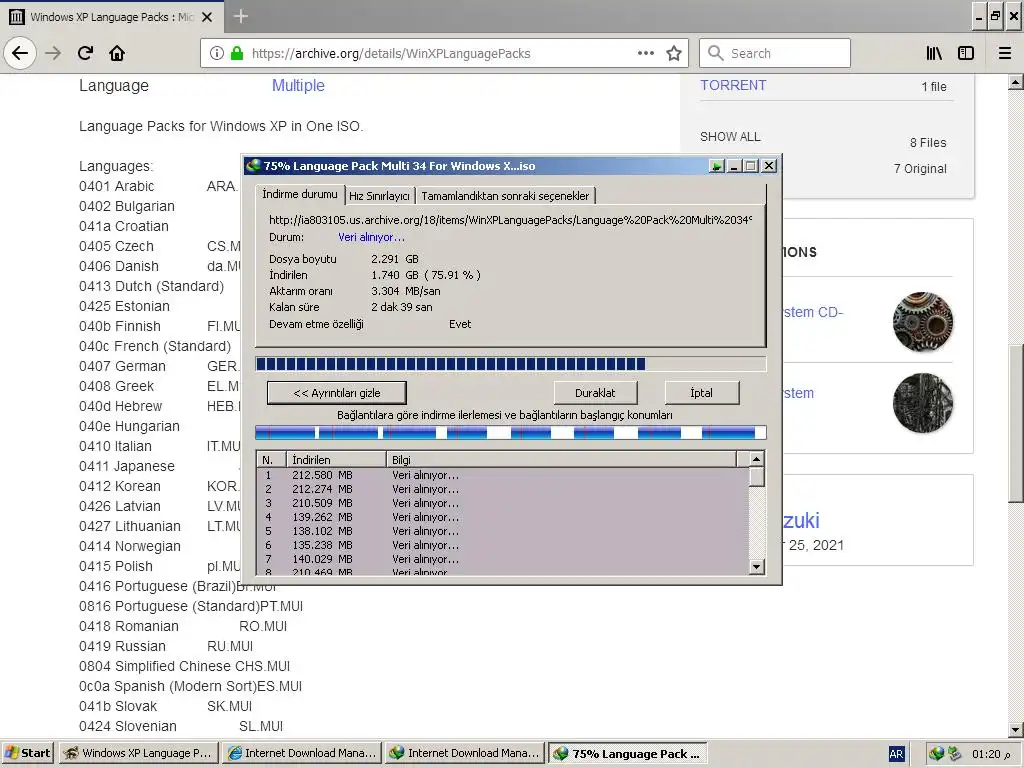Select connection row 5 with 138.102 MB
Image resolution: width=1024 pixels, height=768 pixels.
[x=503, y=531]
